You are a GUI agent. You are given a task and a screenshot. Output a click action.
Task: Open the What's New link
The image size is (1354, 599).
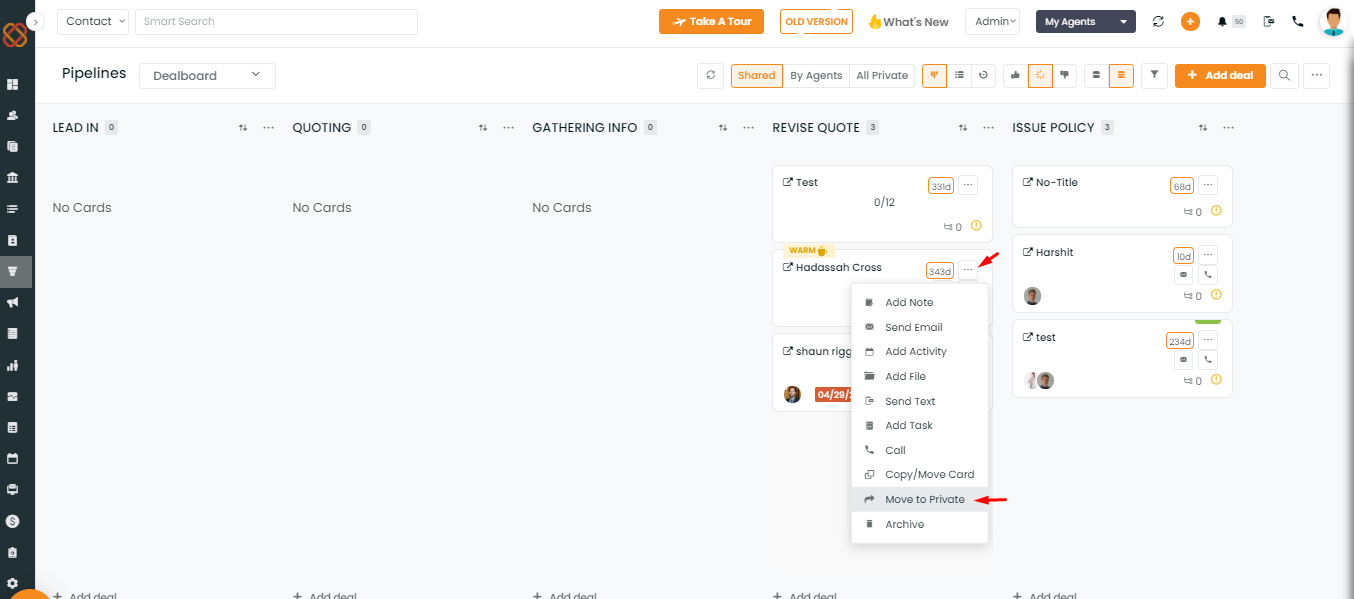pos(908,21)
